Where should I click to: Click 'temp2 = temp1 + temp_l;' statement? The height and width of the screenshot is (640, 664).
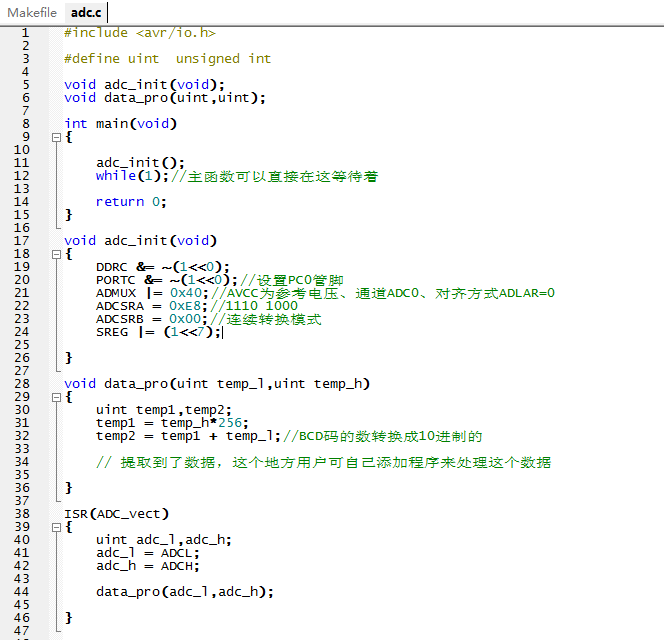[188, 436]
